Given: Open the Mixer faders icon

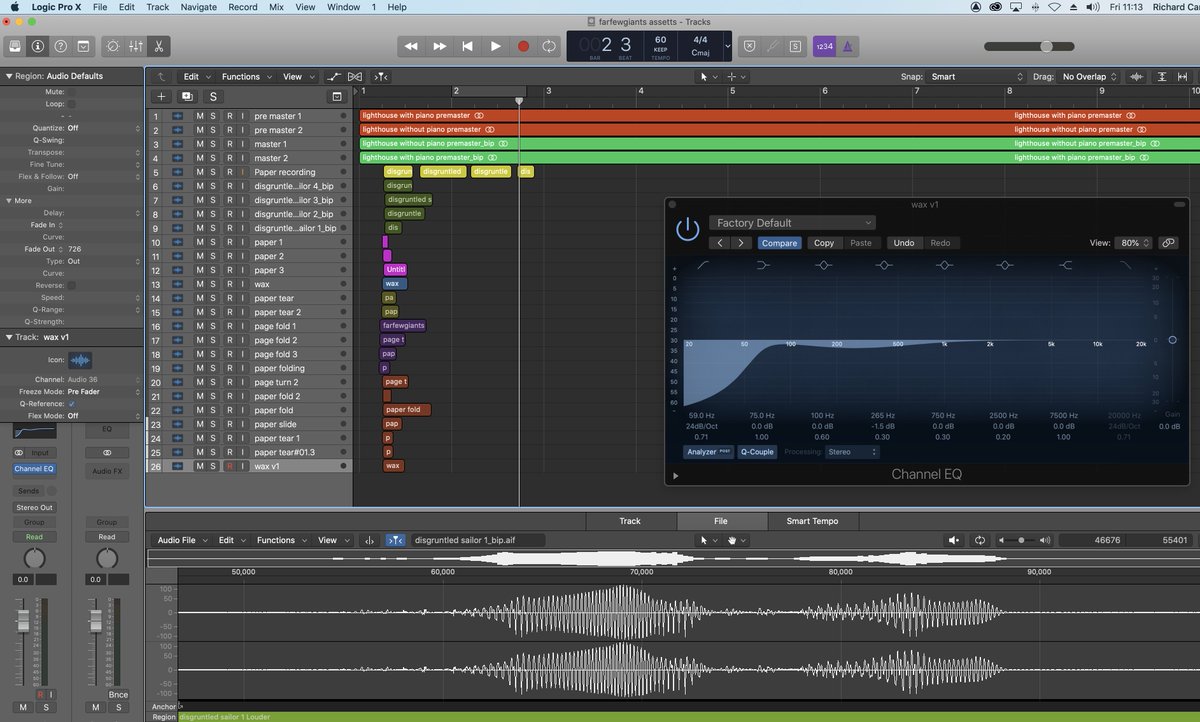Looking at the screenshot, I should tap(135, 46).
